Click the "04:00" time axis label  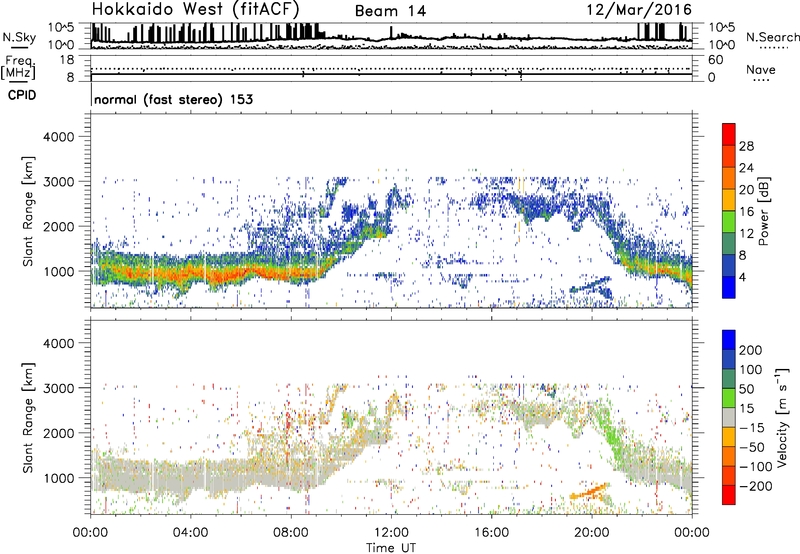tap(190, 533)
